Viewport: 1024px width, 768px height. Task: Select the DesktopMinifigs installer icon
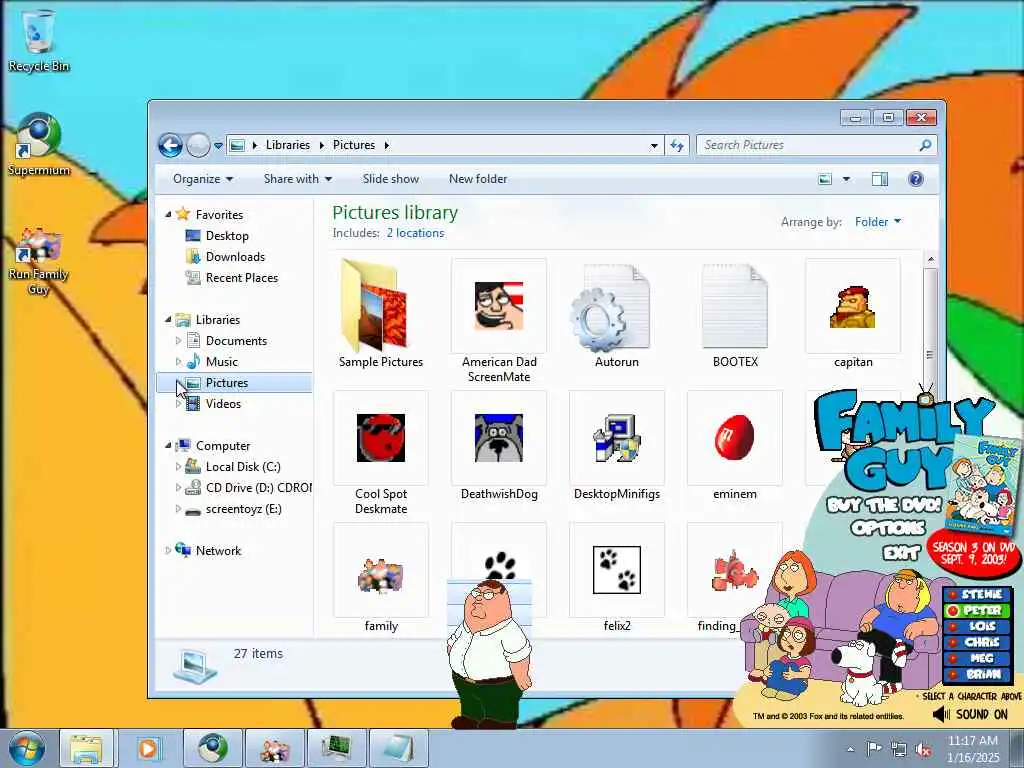(x=616, y=438)
